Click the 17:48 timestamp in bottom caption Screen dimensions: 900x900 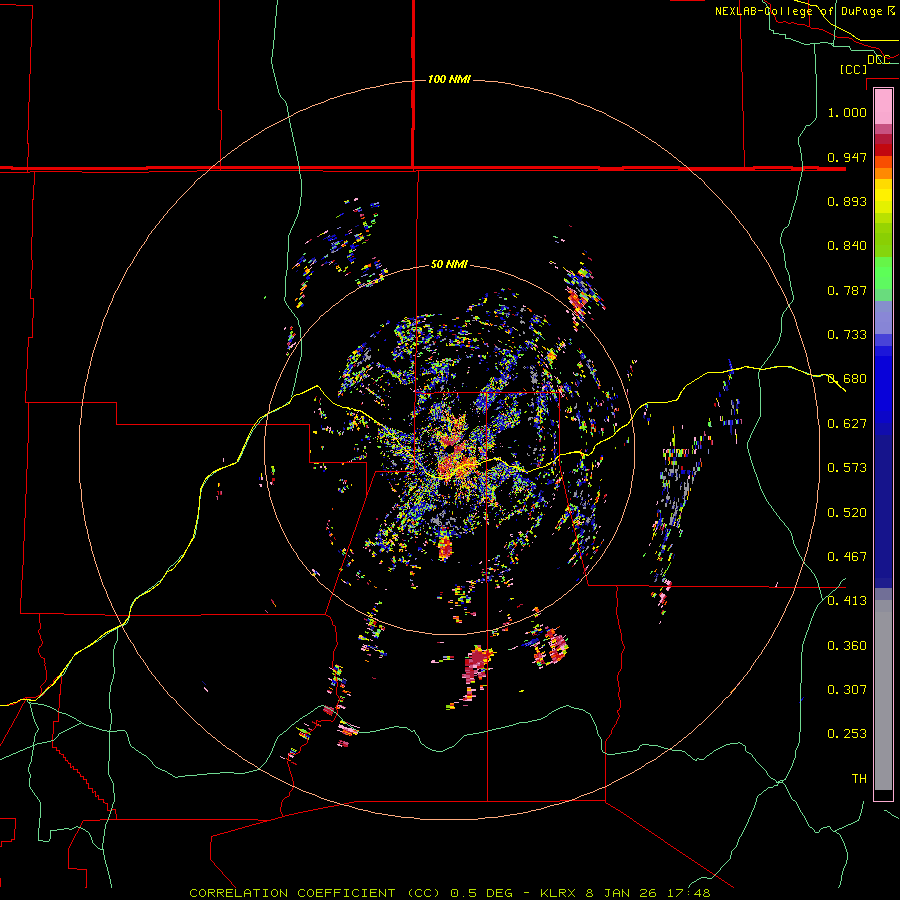point(689,893)
